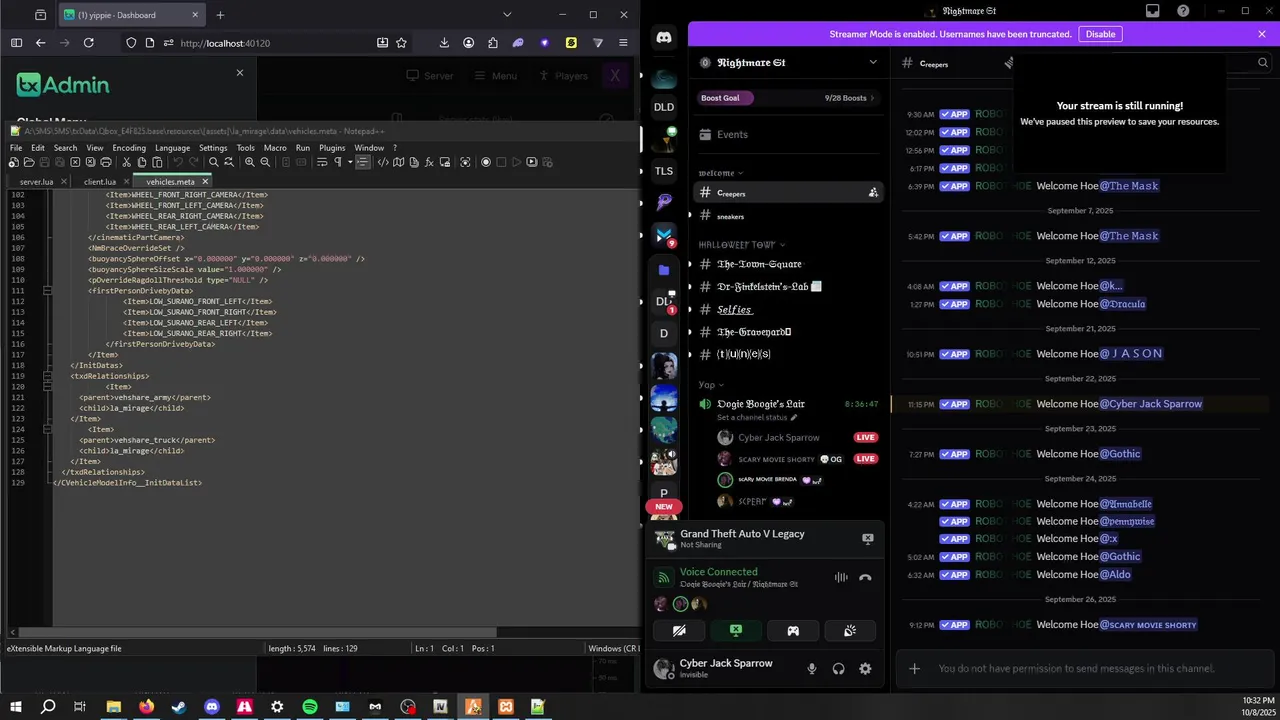The image size is (1280, 720).
Task: Click the @Cyber Jack Sparrow mention link
Action: [1151, 404]
